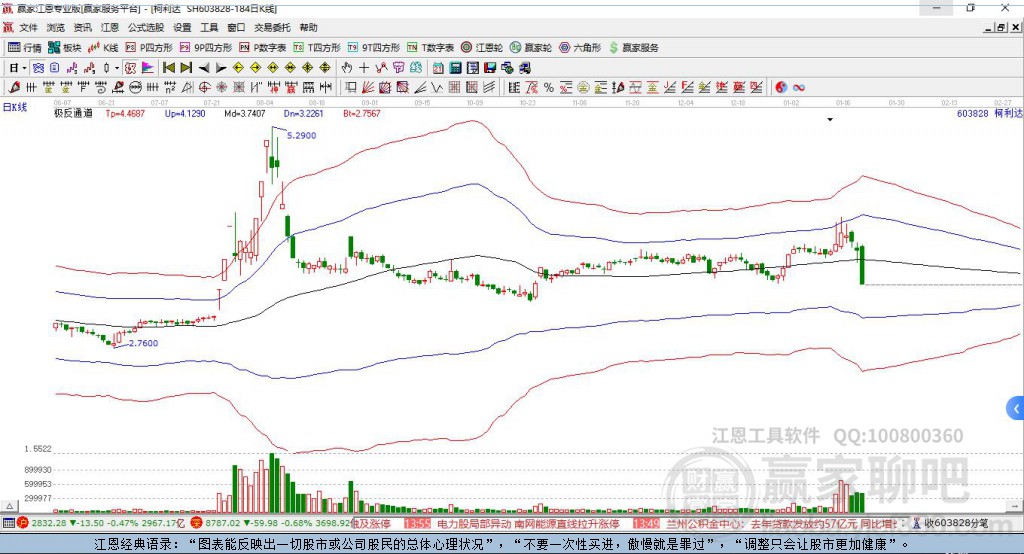Open the calculator icon
Screen dimensions: 1024x554
(455, 68)
